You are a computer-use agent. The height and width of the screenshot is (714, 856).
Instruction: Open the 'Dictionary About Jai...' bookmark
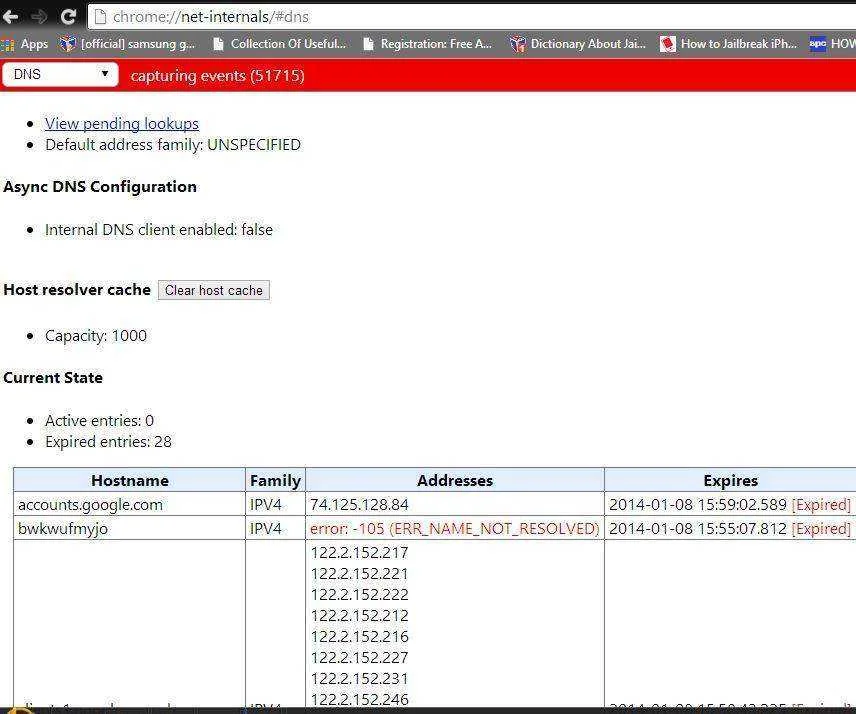(578, 44)
